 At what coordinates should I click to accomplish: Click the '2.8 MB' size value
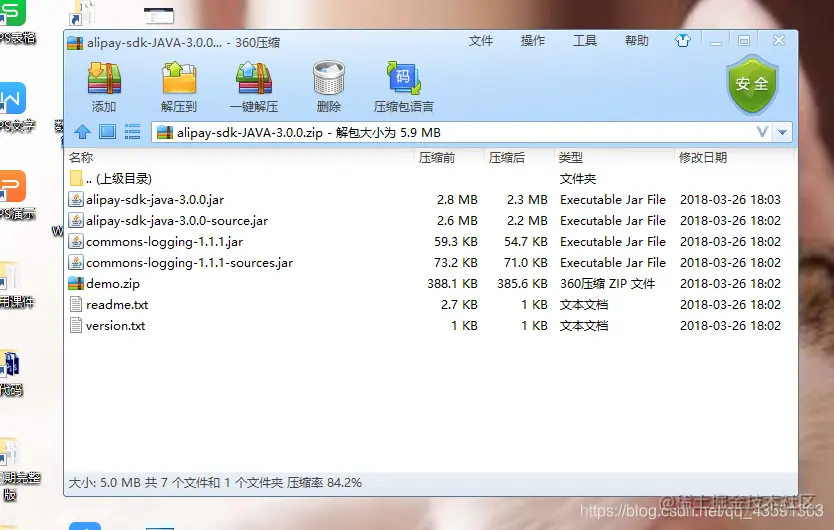coord(457,200)
